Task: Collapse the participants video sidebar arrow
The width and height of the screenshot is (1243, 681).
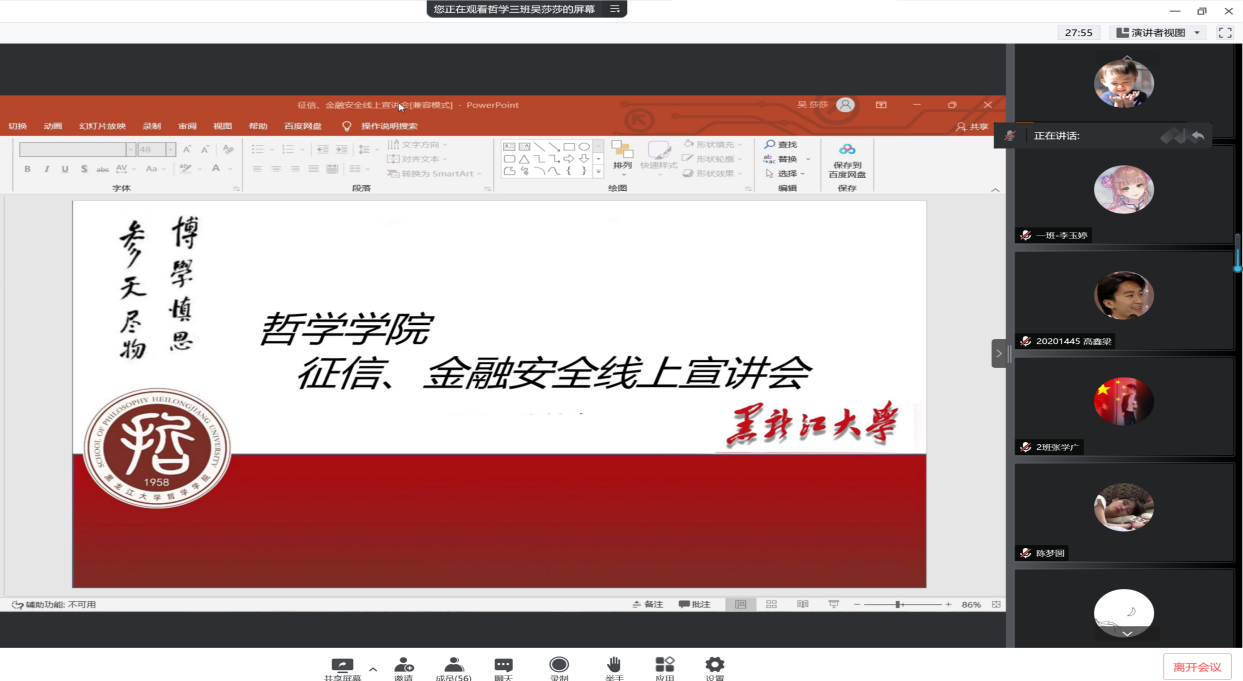Action: pos(999,353)
